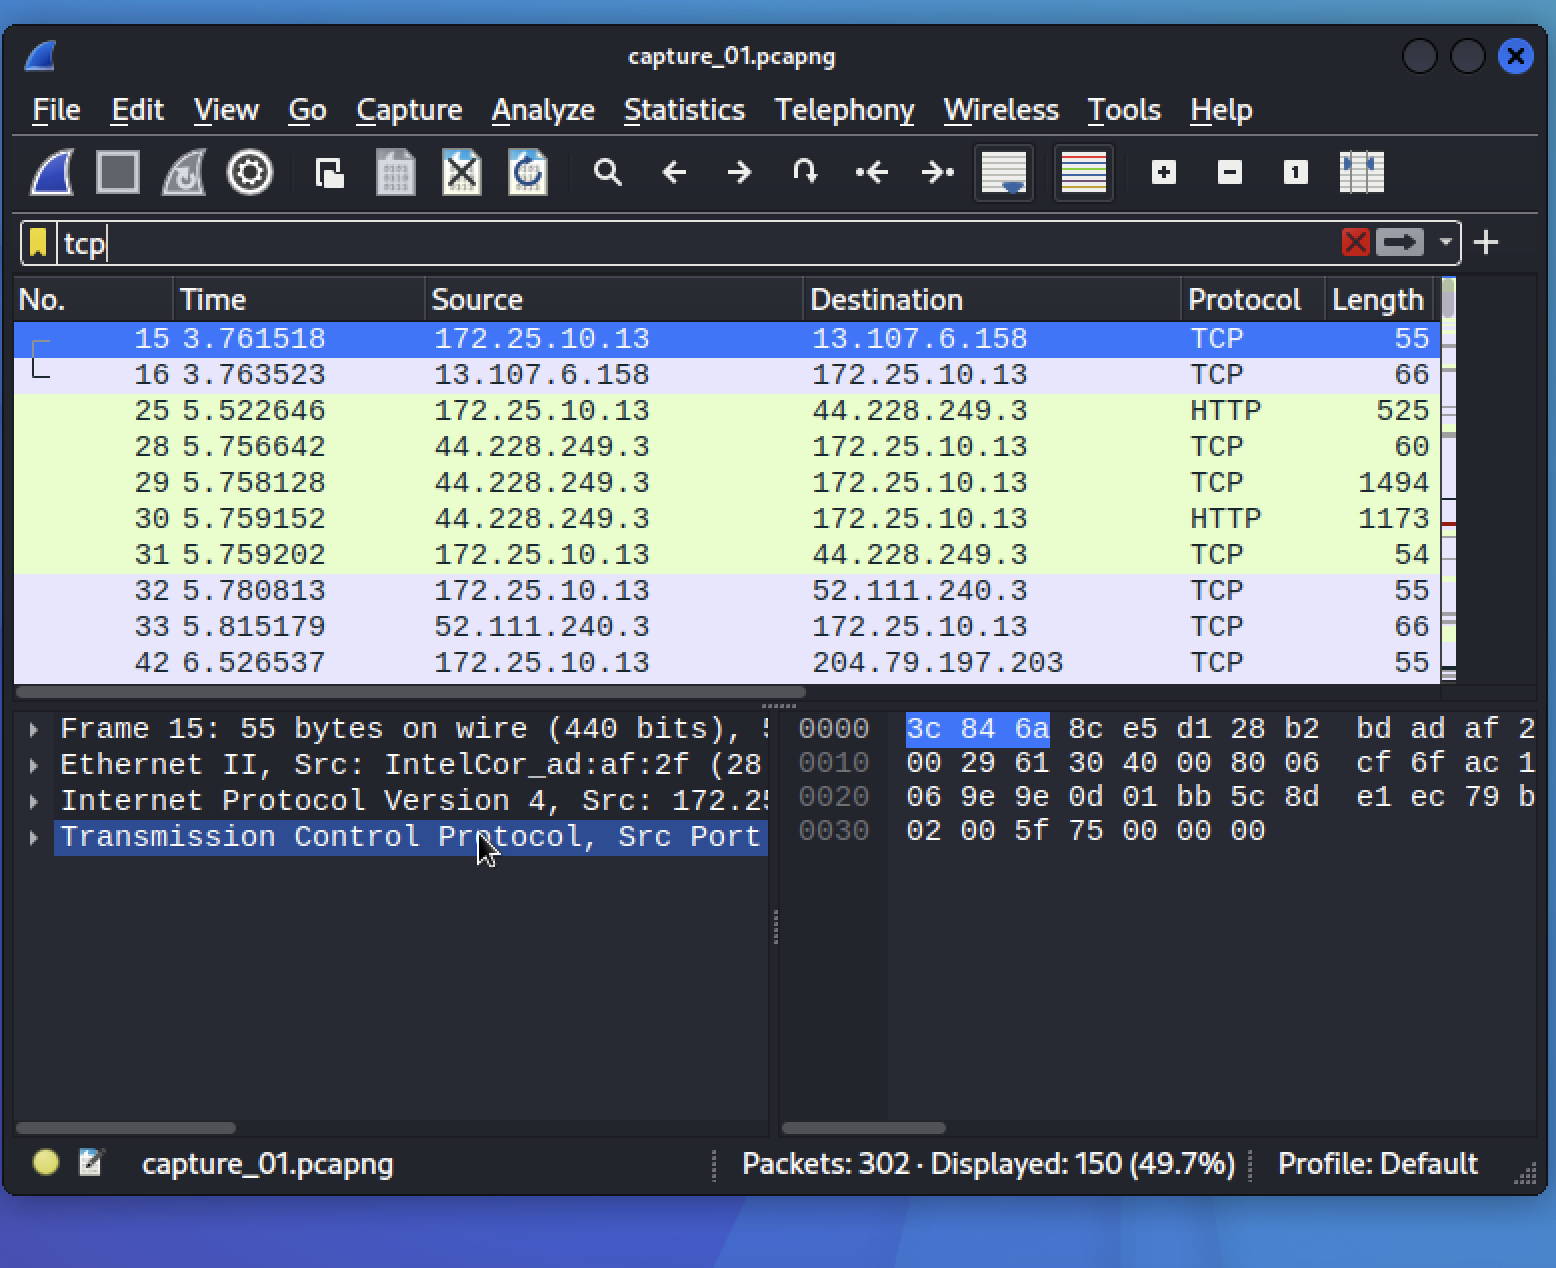Image resolution: width=1556 pixels, height=1268 pixels.
Task: Start a new packet capture
Action: tap(50, 172)
